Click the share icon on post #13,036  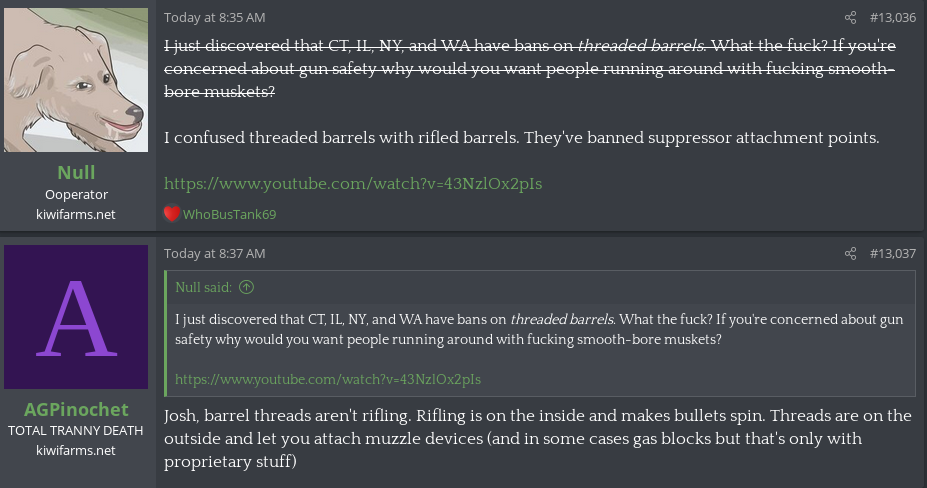[x=851, y=18]
